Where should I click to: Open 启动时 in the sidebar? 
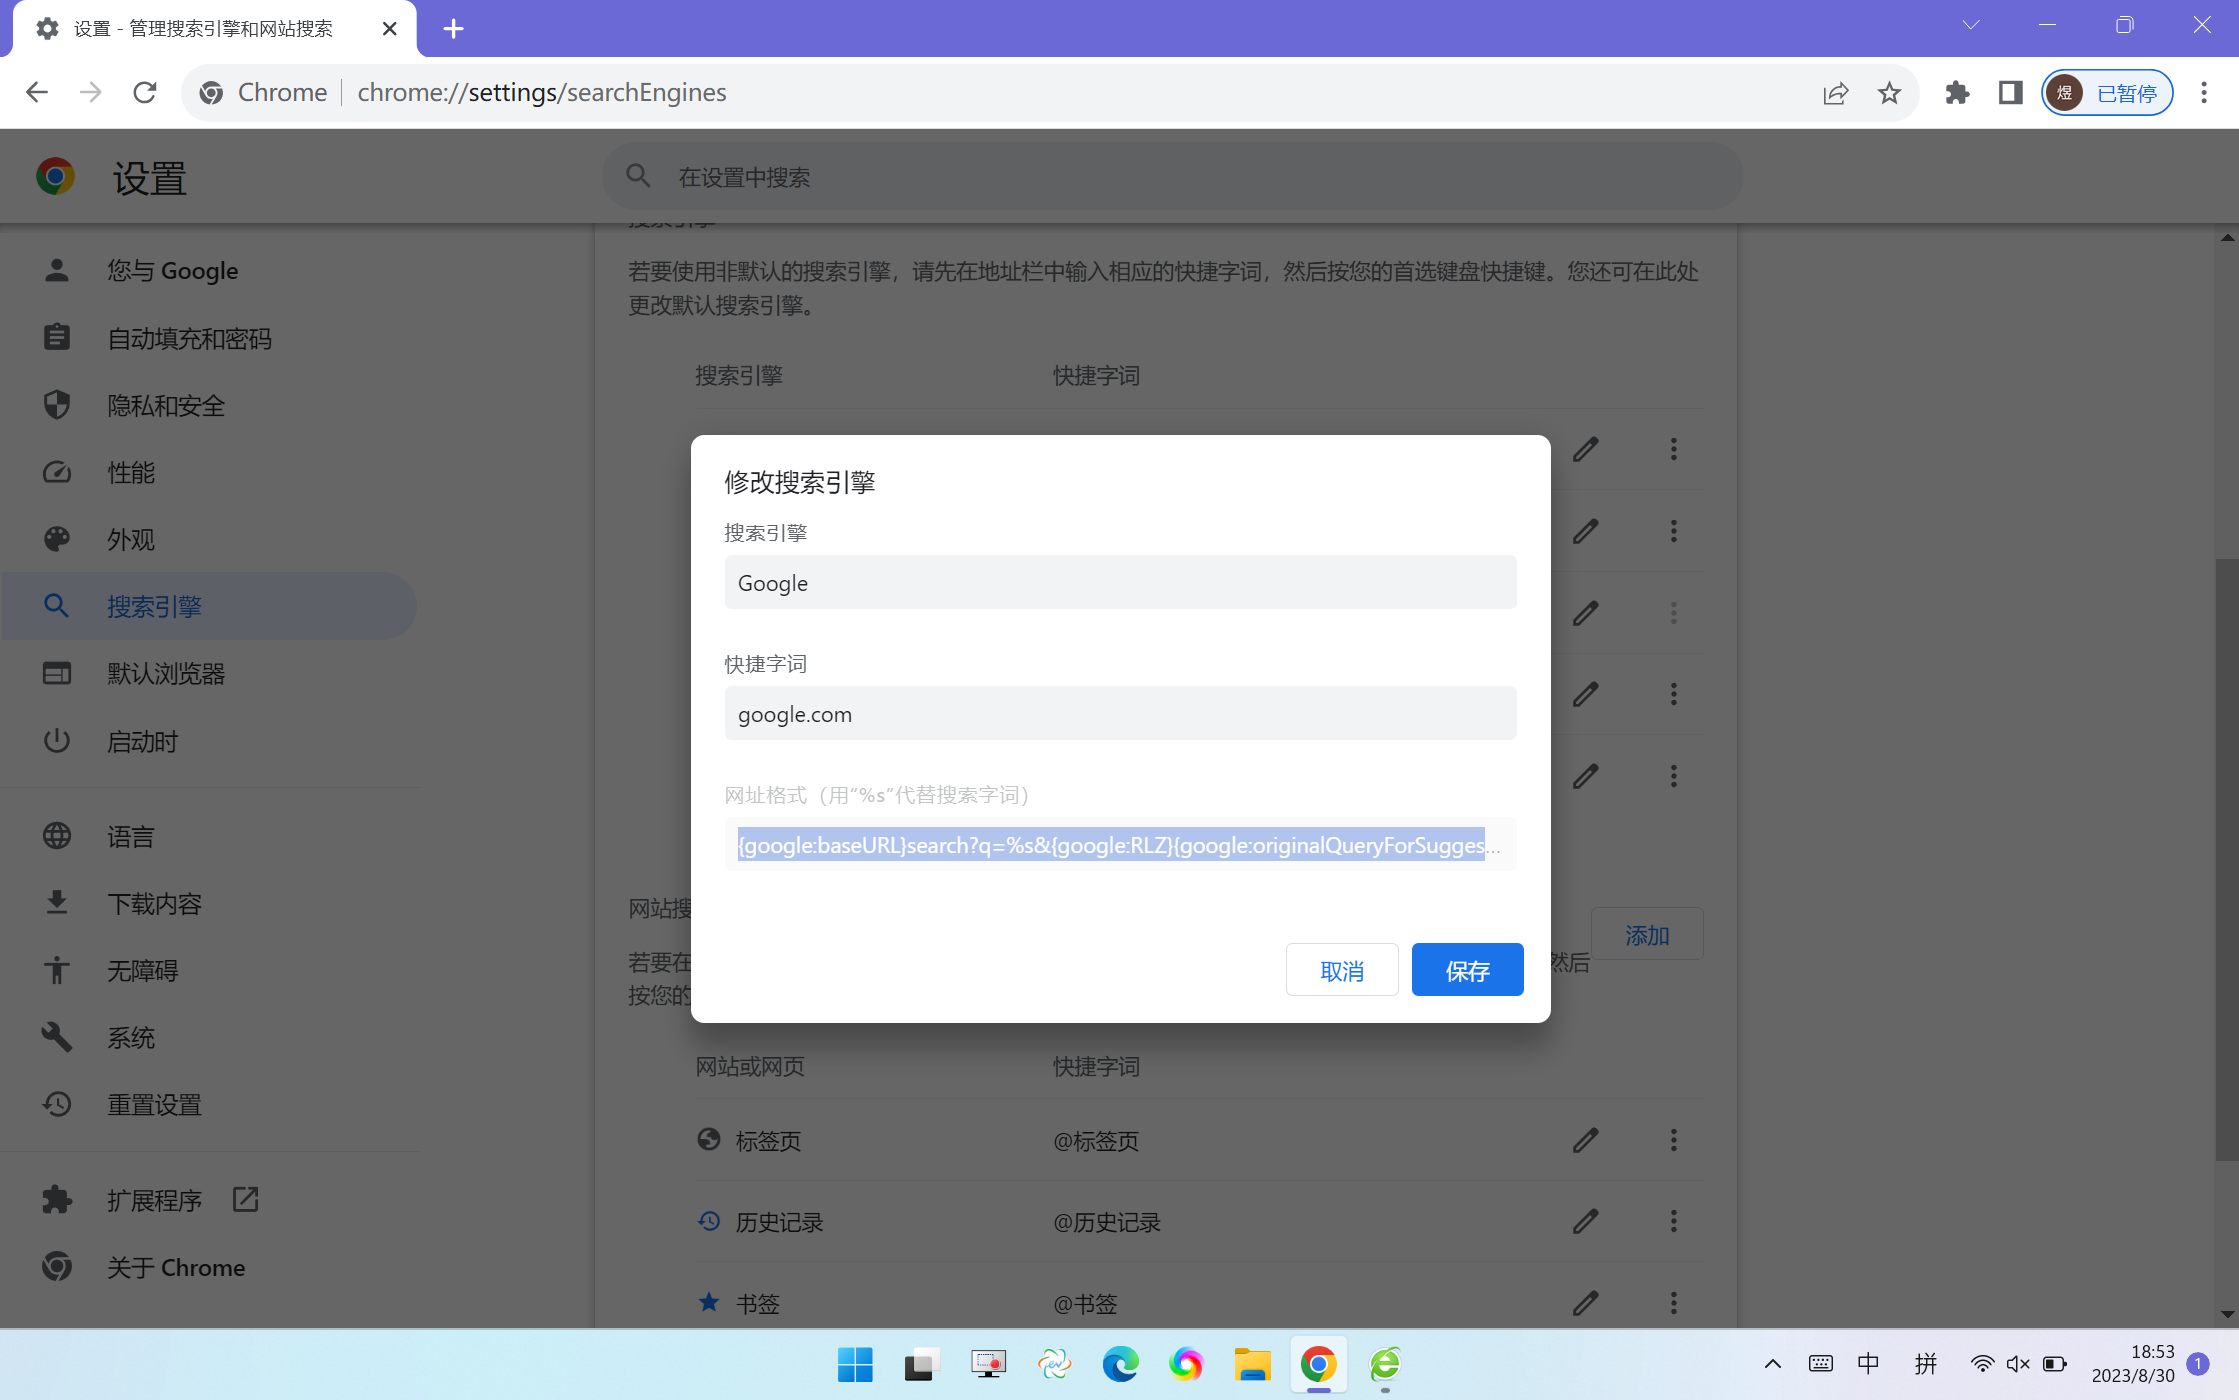click(209, 741)
